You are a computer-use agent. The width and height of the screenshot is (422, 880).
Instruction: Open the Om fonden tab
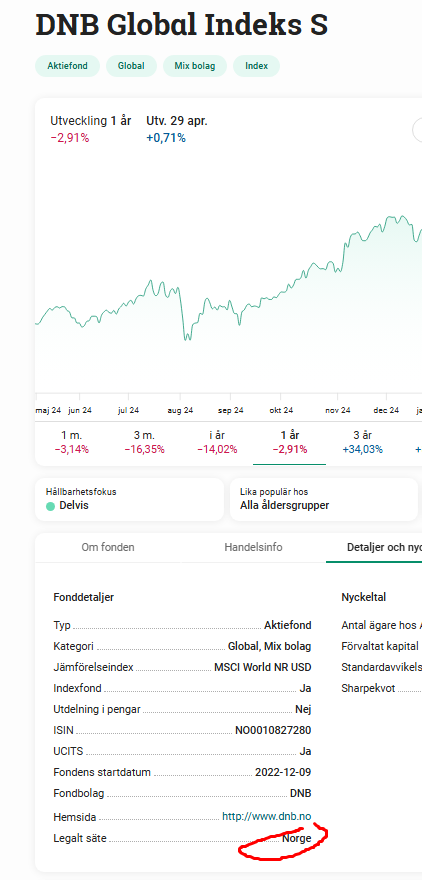[108, 547]
